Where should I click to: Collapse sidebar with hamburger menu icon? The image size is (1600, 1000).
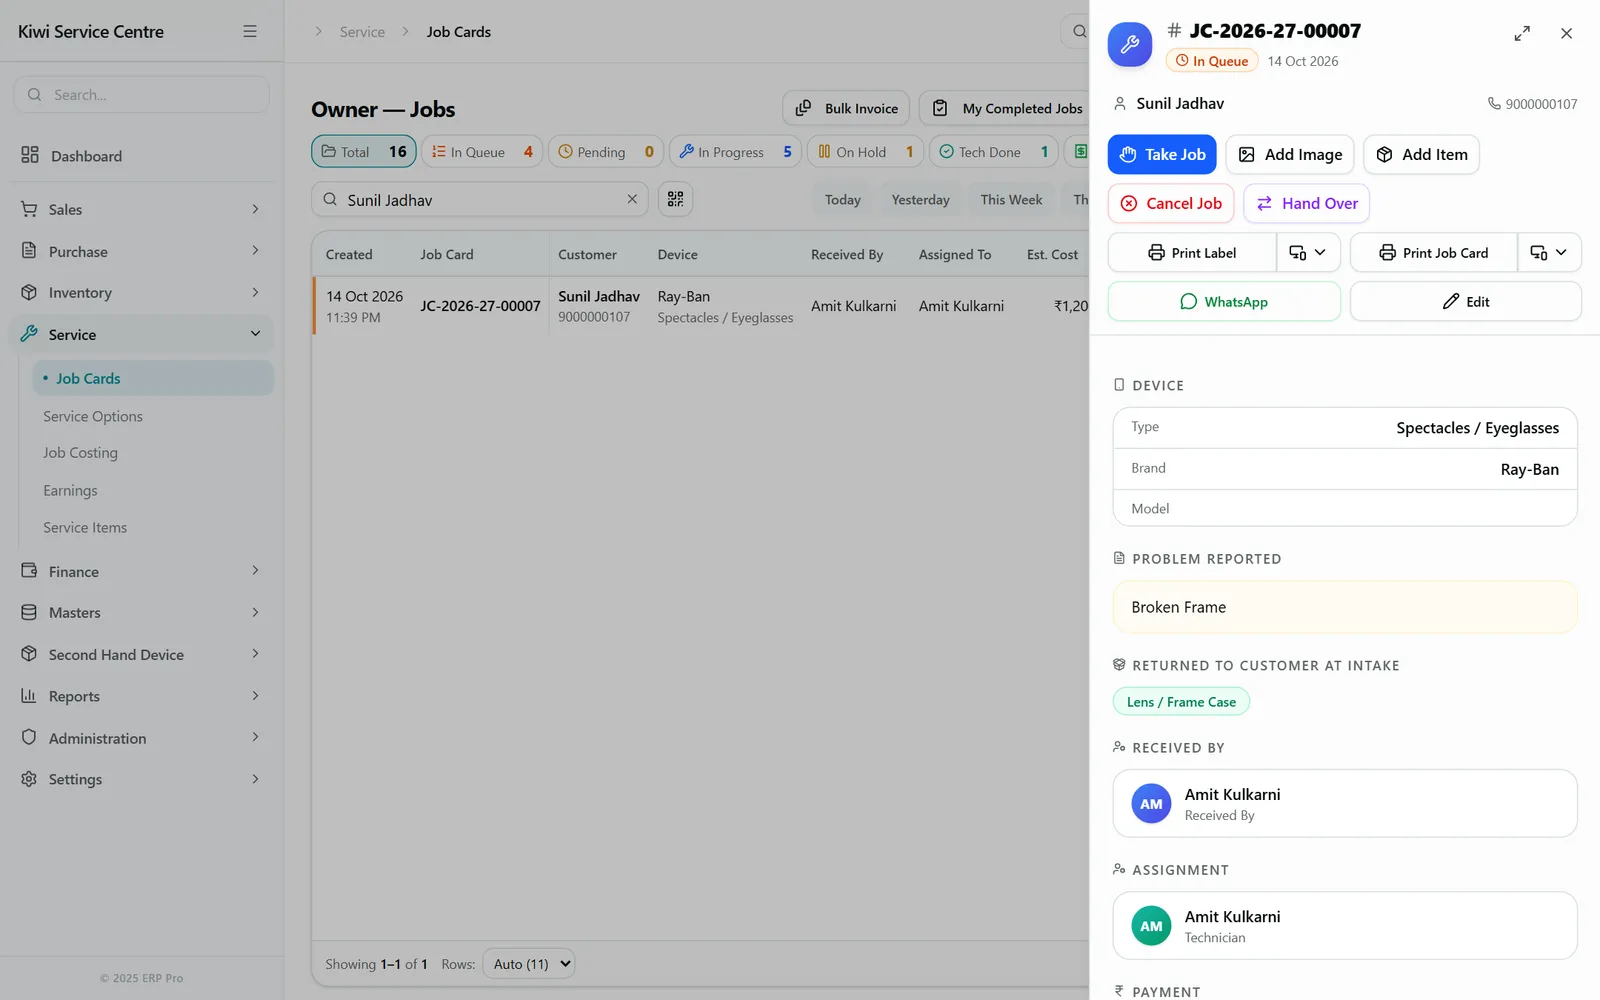coord(250,31)
